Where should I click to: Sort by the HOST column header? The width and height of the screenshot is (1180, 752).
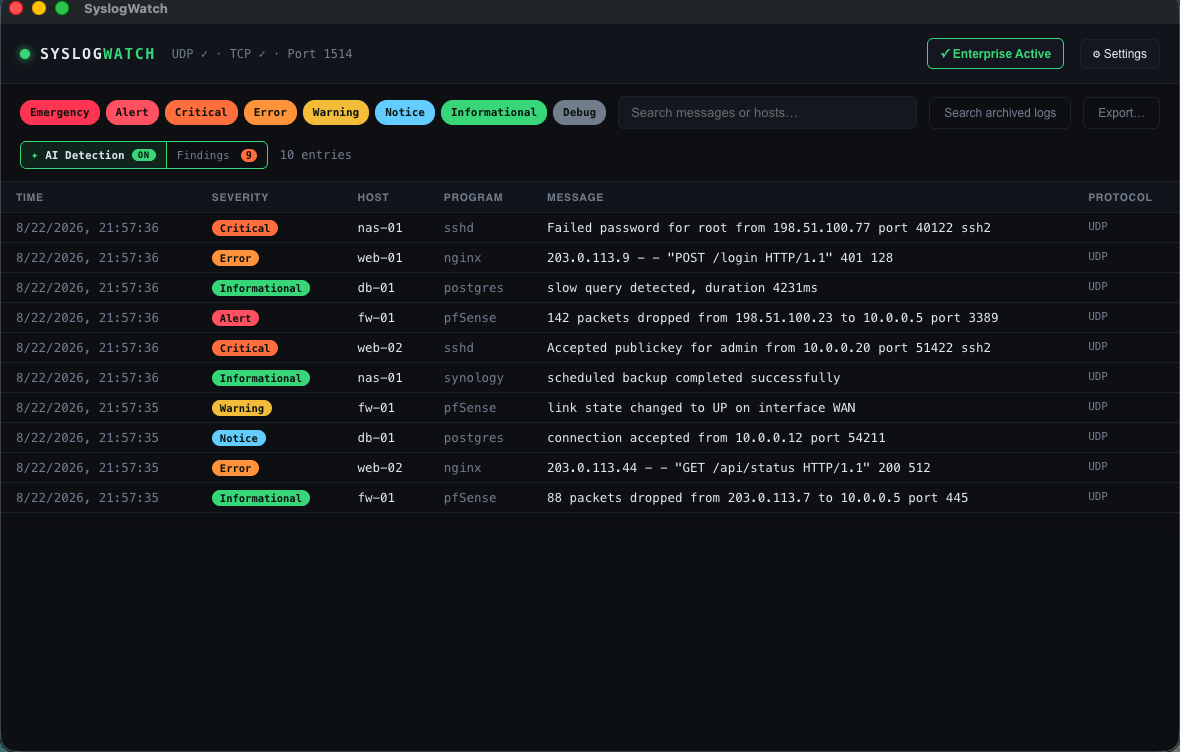pos(373,197)
